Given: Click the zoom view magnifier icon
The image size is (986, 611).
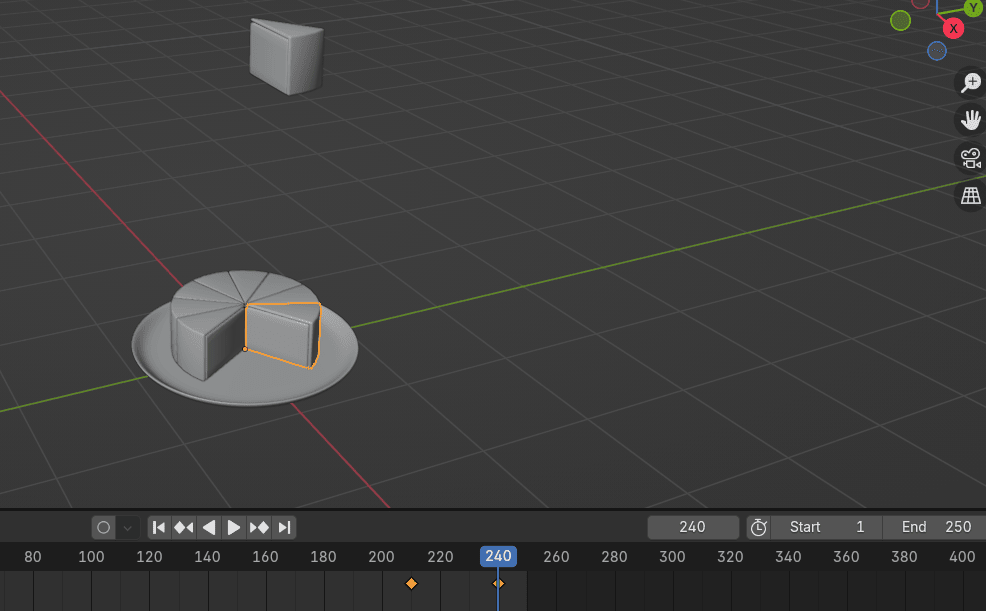Looking at the screenshot, I should (x=970, y=83).
